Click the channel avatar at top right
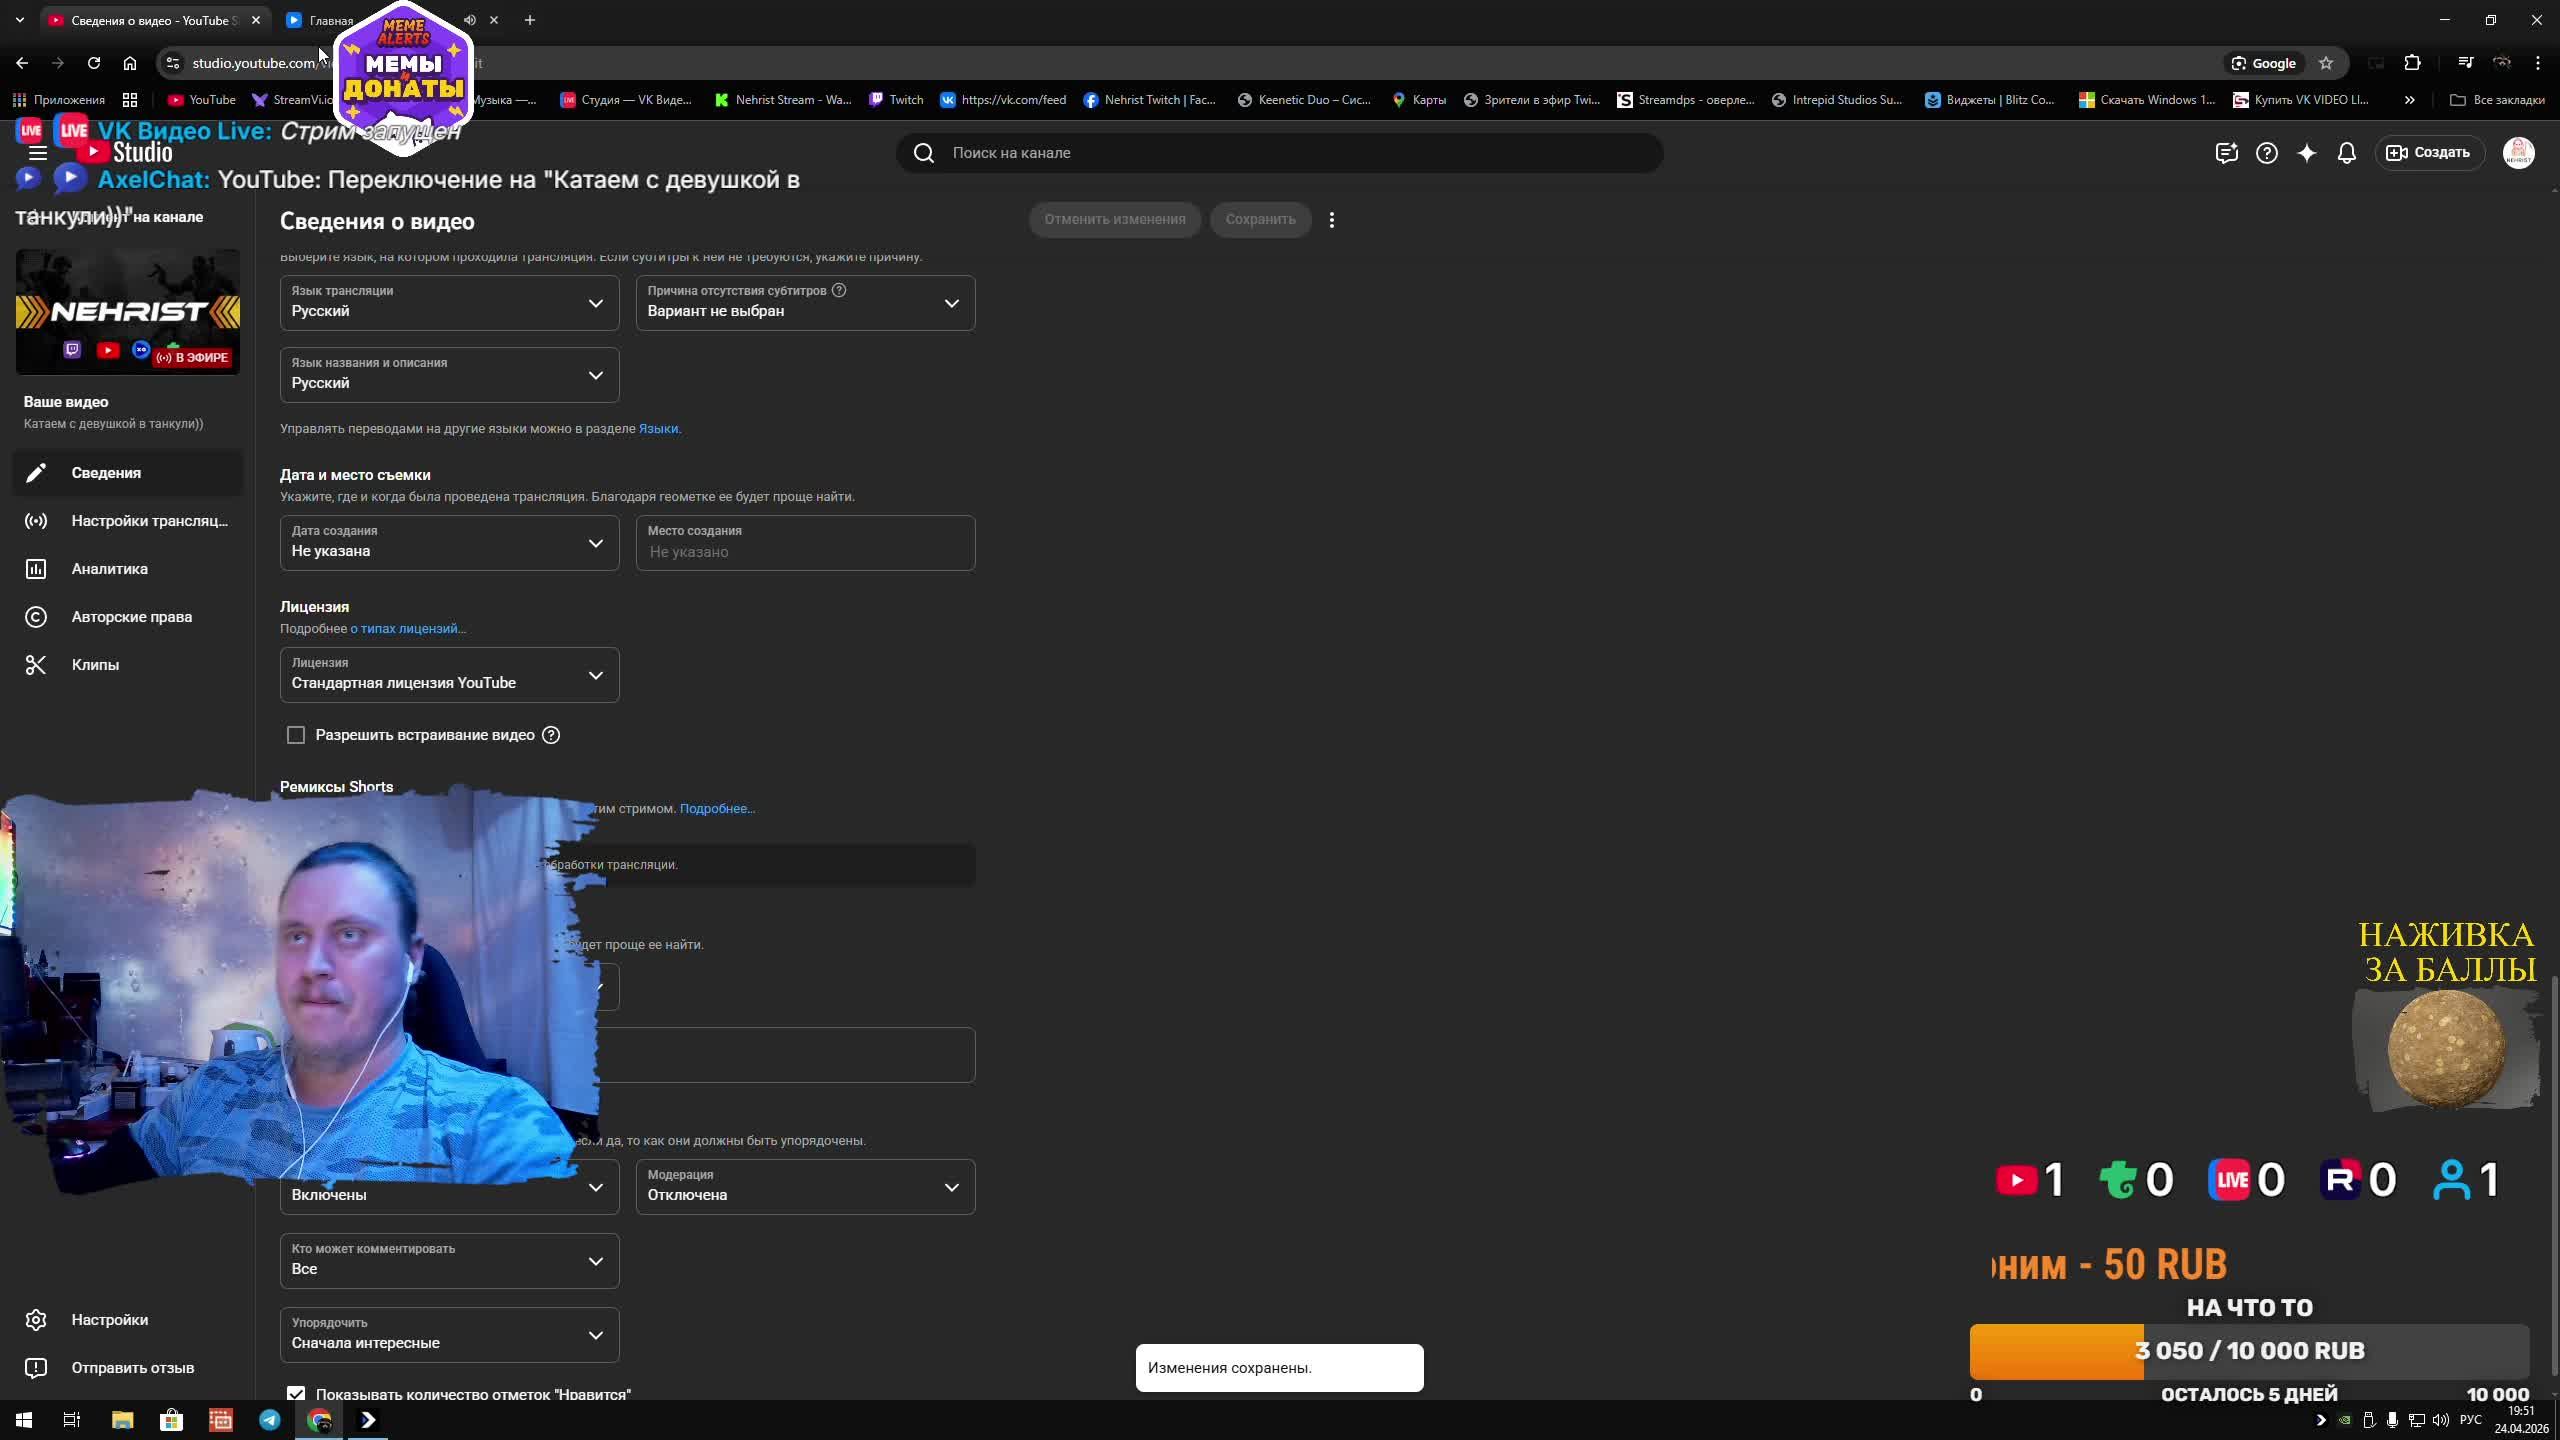Screen dimensions: 2560x1440 [x=2517, y=153]
